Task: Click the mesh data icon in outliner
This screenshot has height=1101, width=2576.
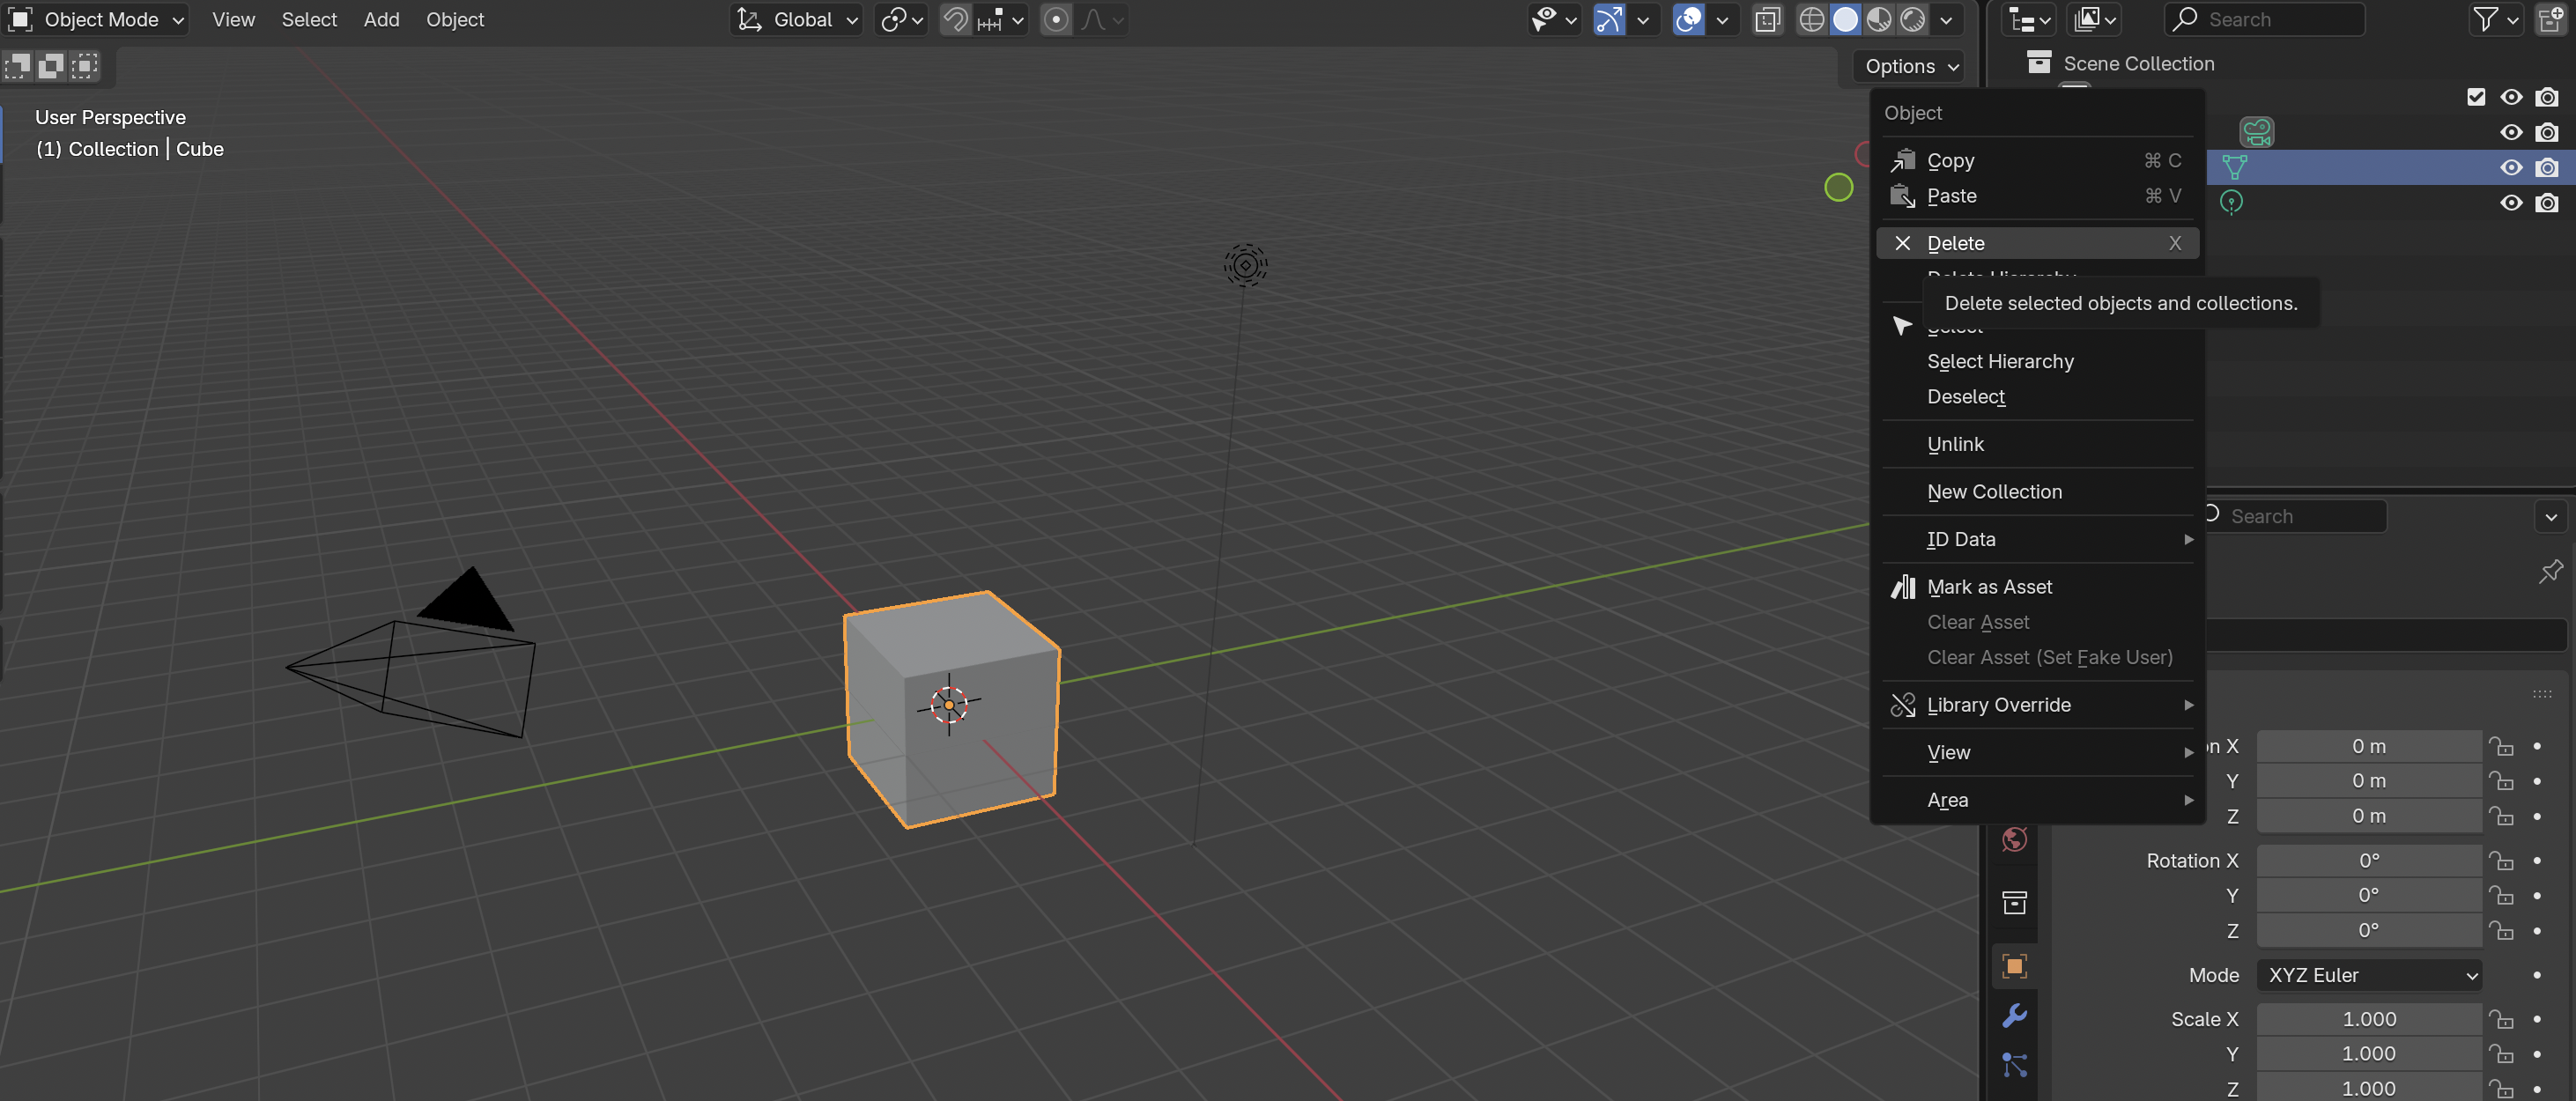Action: pos(2234,167)
